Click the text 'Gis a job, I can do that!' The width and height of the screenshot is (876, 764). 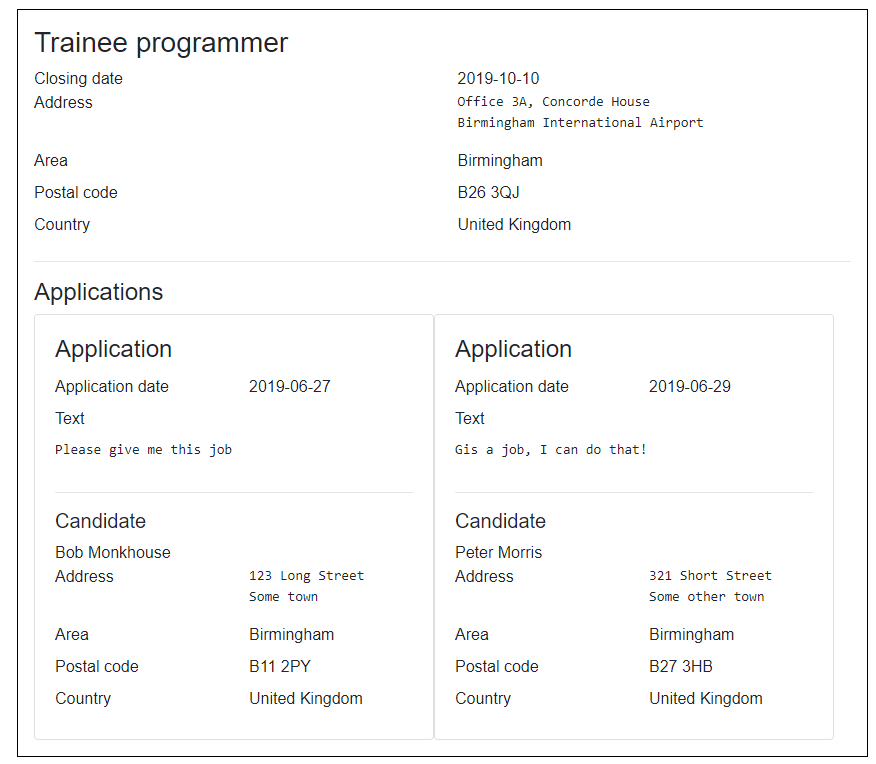click(x=551, y=450)
